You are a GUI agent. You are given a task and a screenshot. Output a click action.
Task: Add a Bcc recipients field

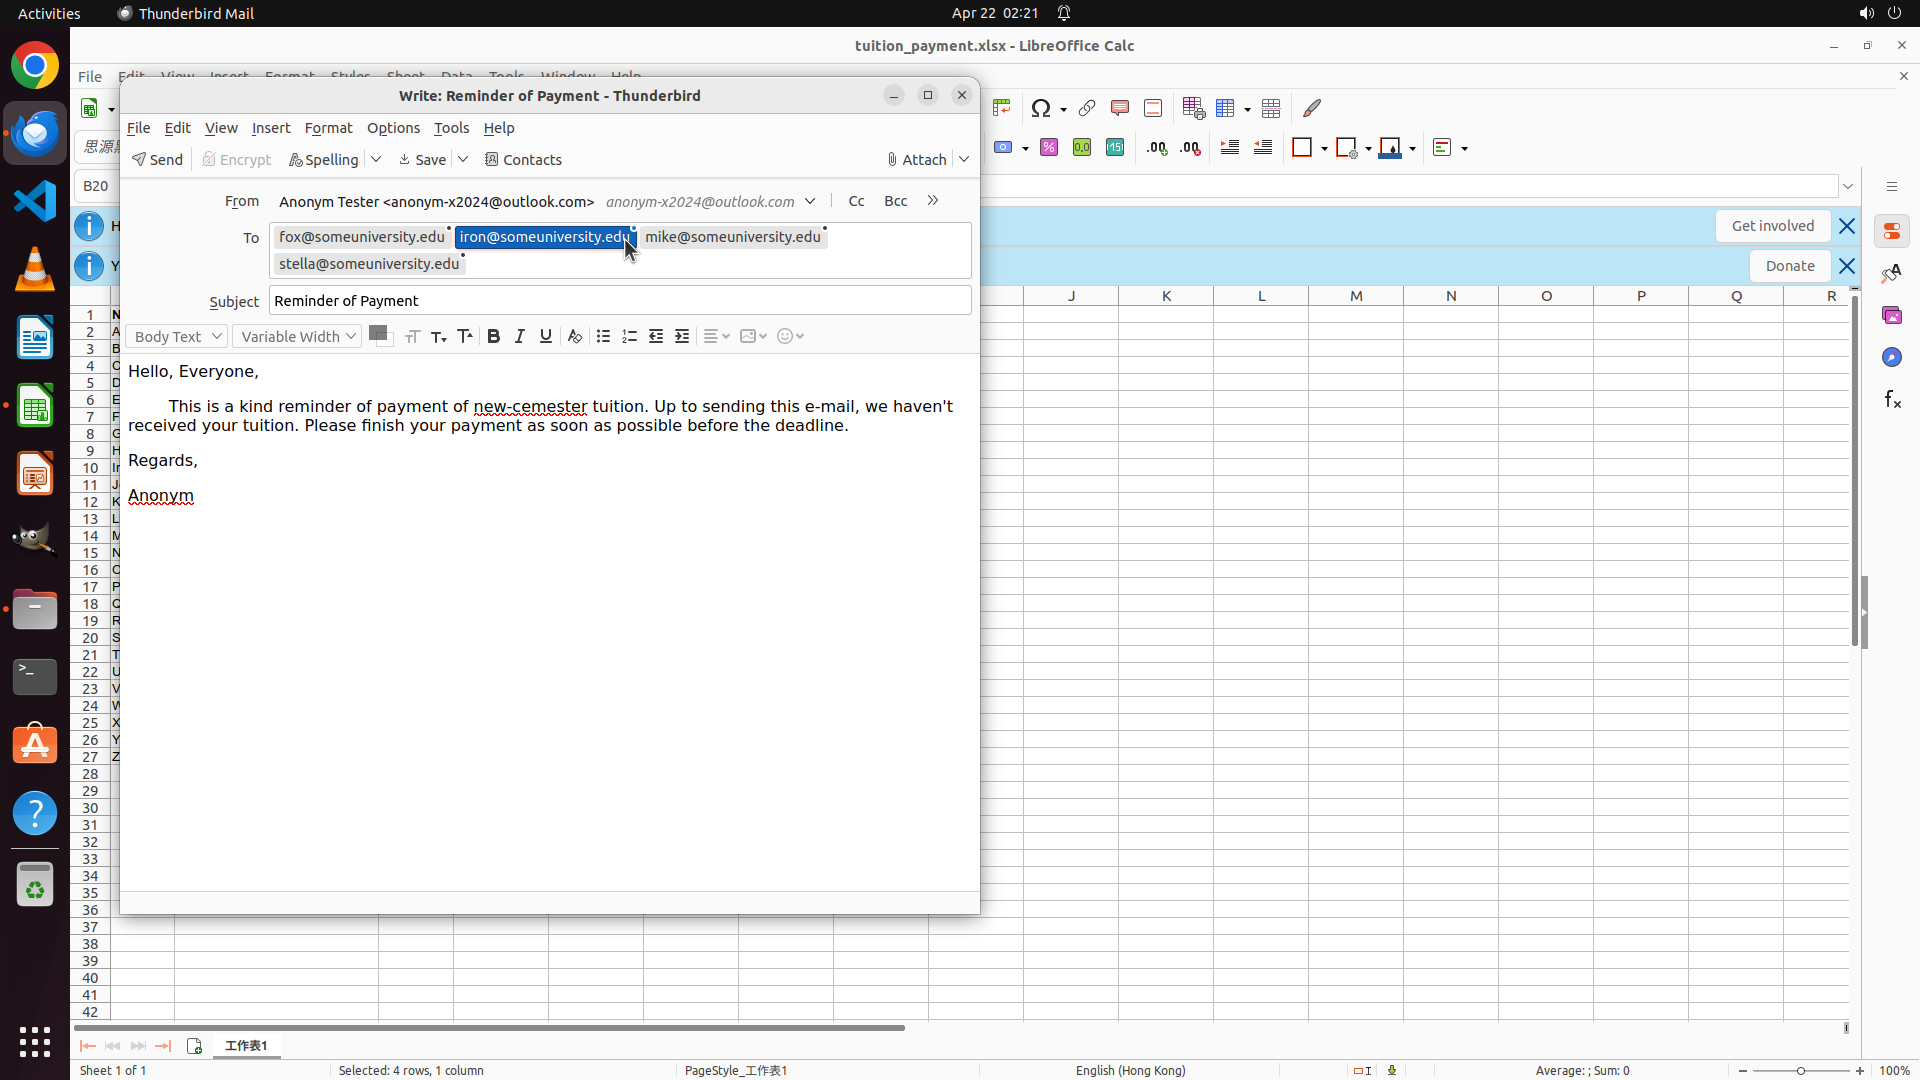tap(895, 201)
